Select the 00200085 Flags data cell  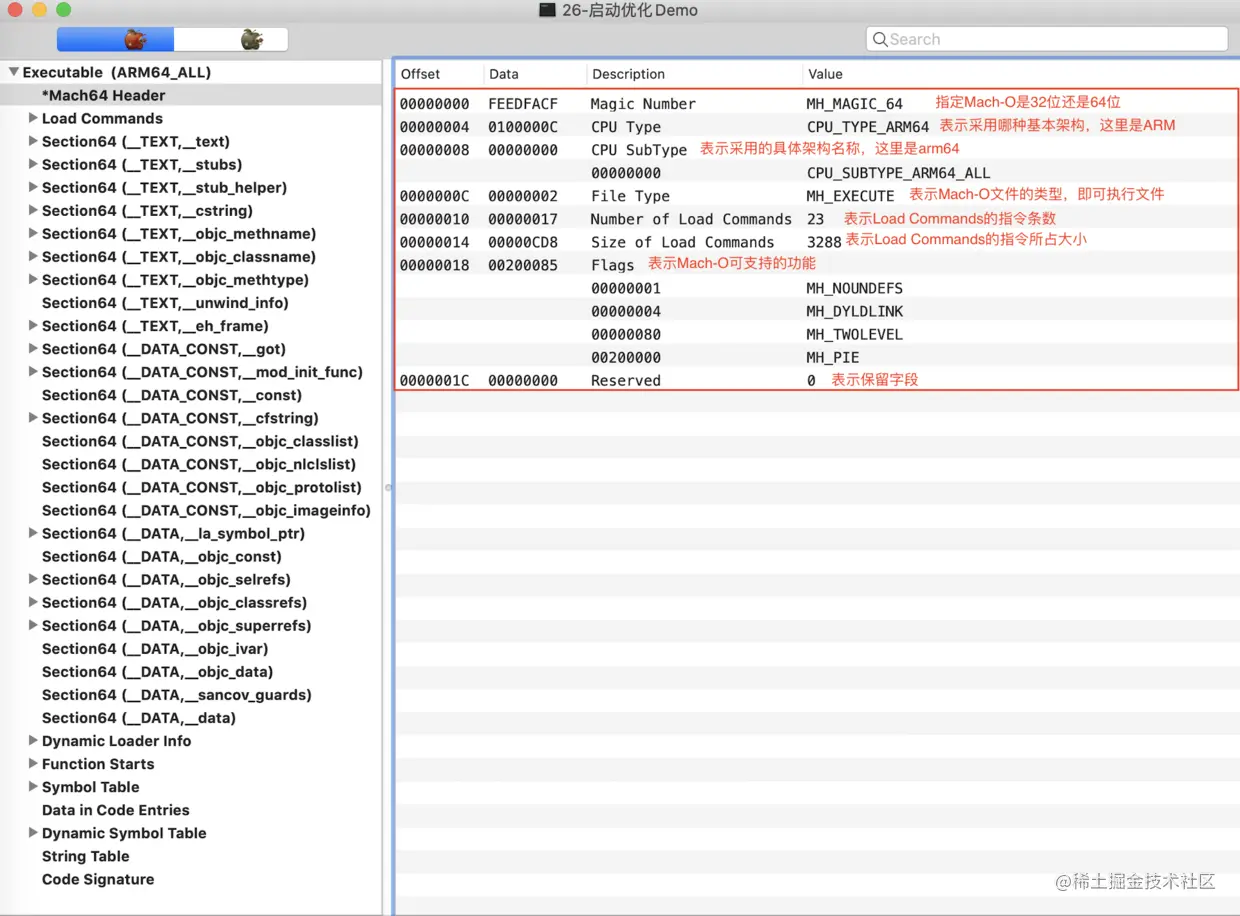coord(523,264)
